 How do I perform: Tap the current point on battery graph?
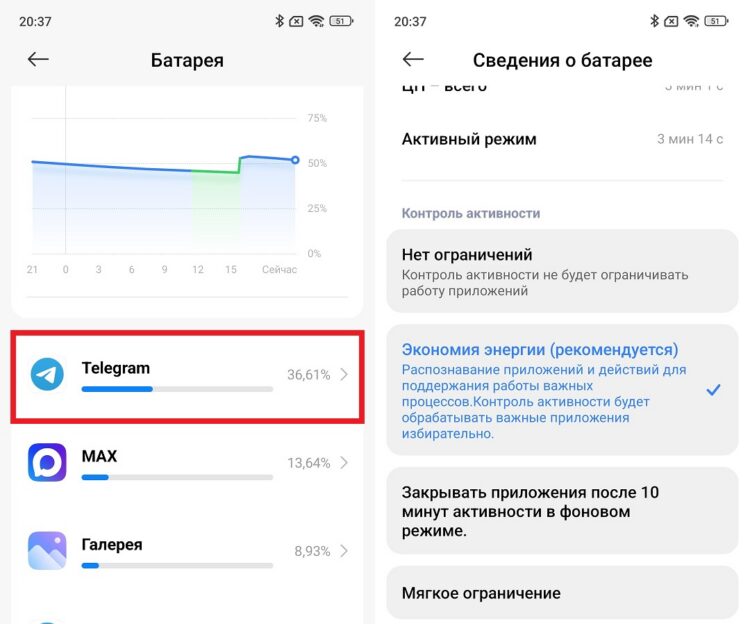click(x=295, y=160)
